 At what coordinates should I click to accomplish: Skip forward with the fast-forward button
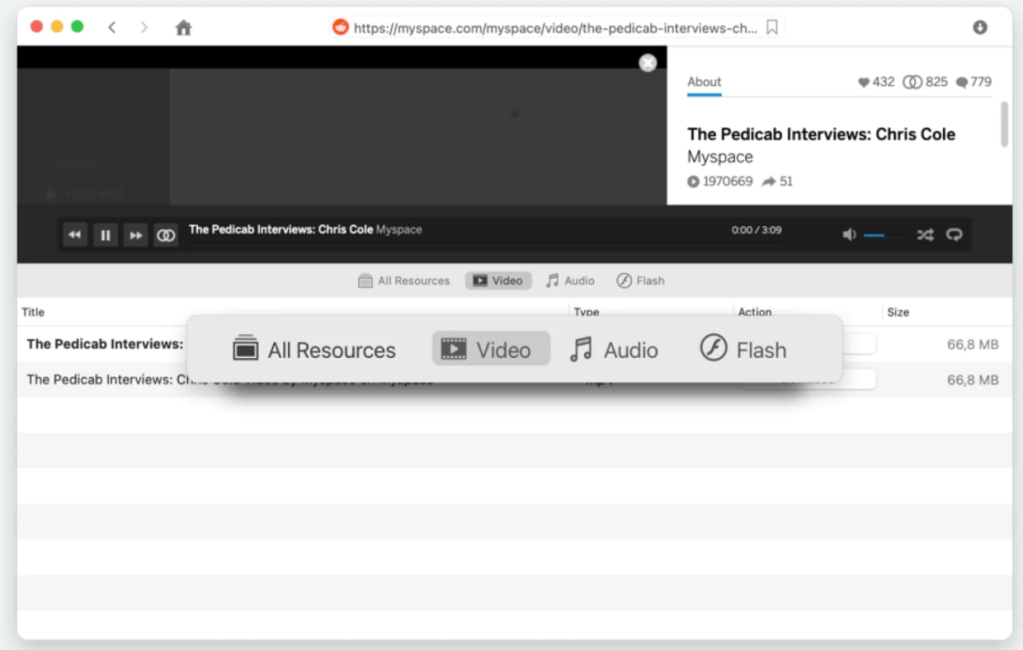(x=135, y=235)
